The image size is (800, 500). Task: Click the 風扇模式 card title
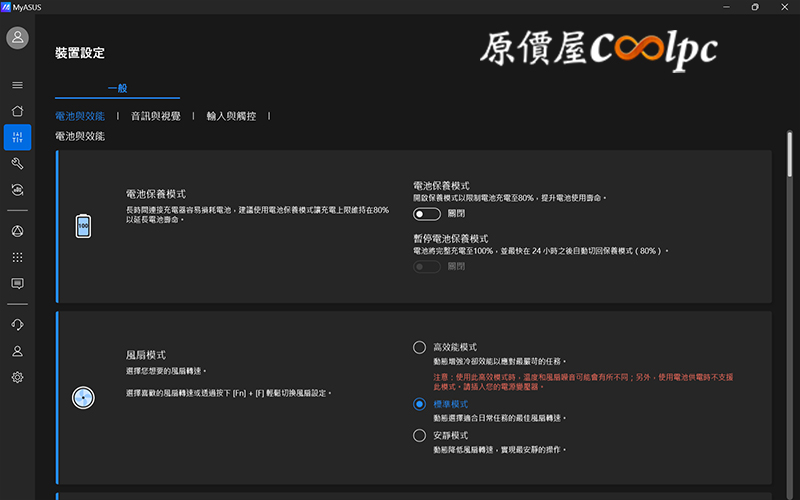click(146, 355)
